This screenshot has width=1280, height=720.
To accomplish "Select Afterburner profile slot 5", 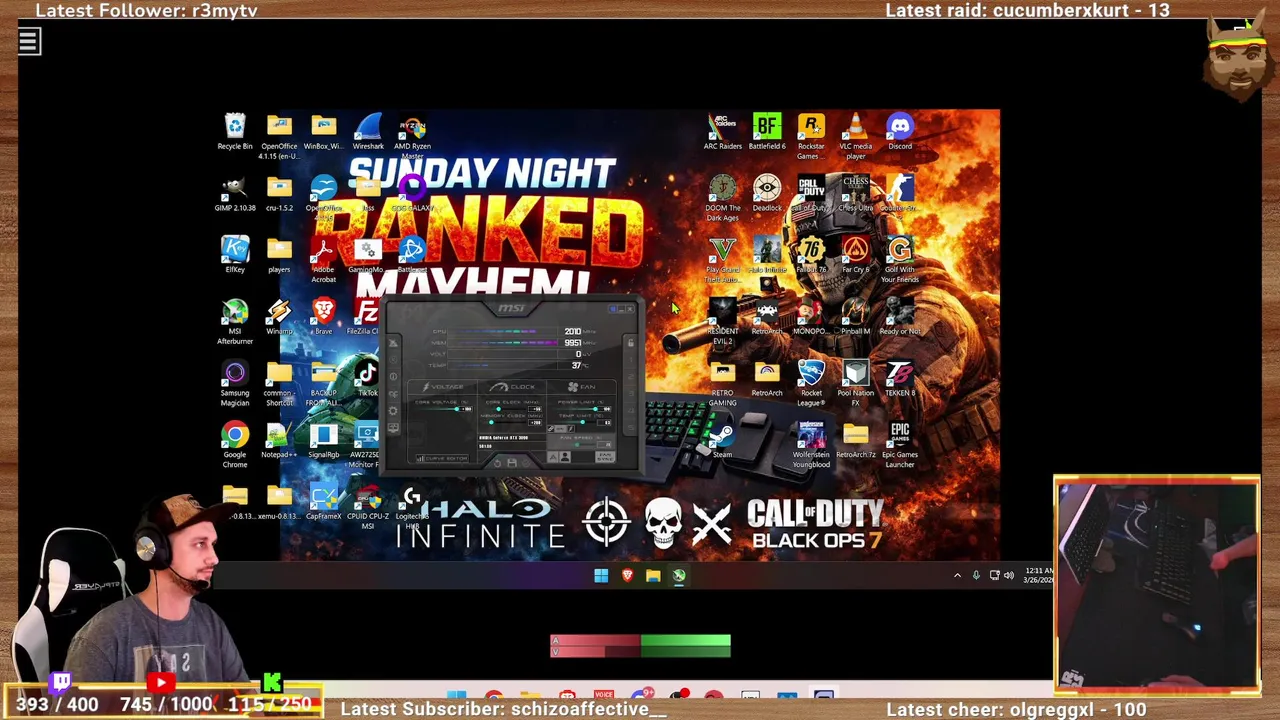I will (x=631, y=427).
